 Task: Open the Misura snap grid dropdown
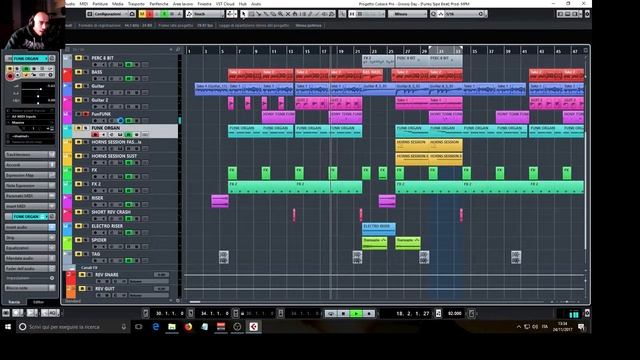pyautogui.click(x=407, y=14)
